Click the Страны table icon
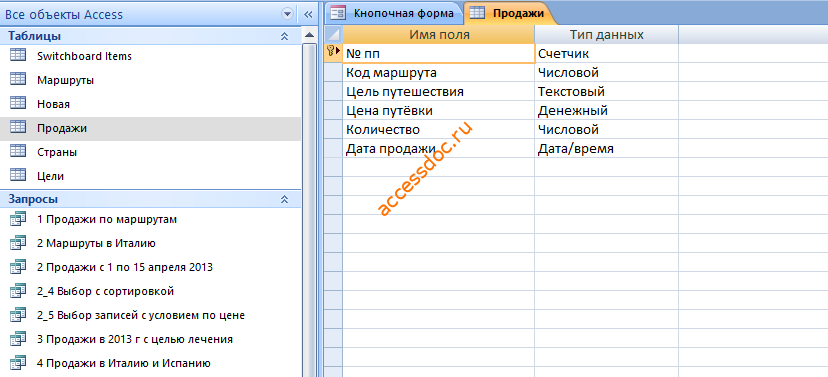 (x=18, y=152)
